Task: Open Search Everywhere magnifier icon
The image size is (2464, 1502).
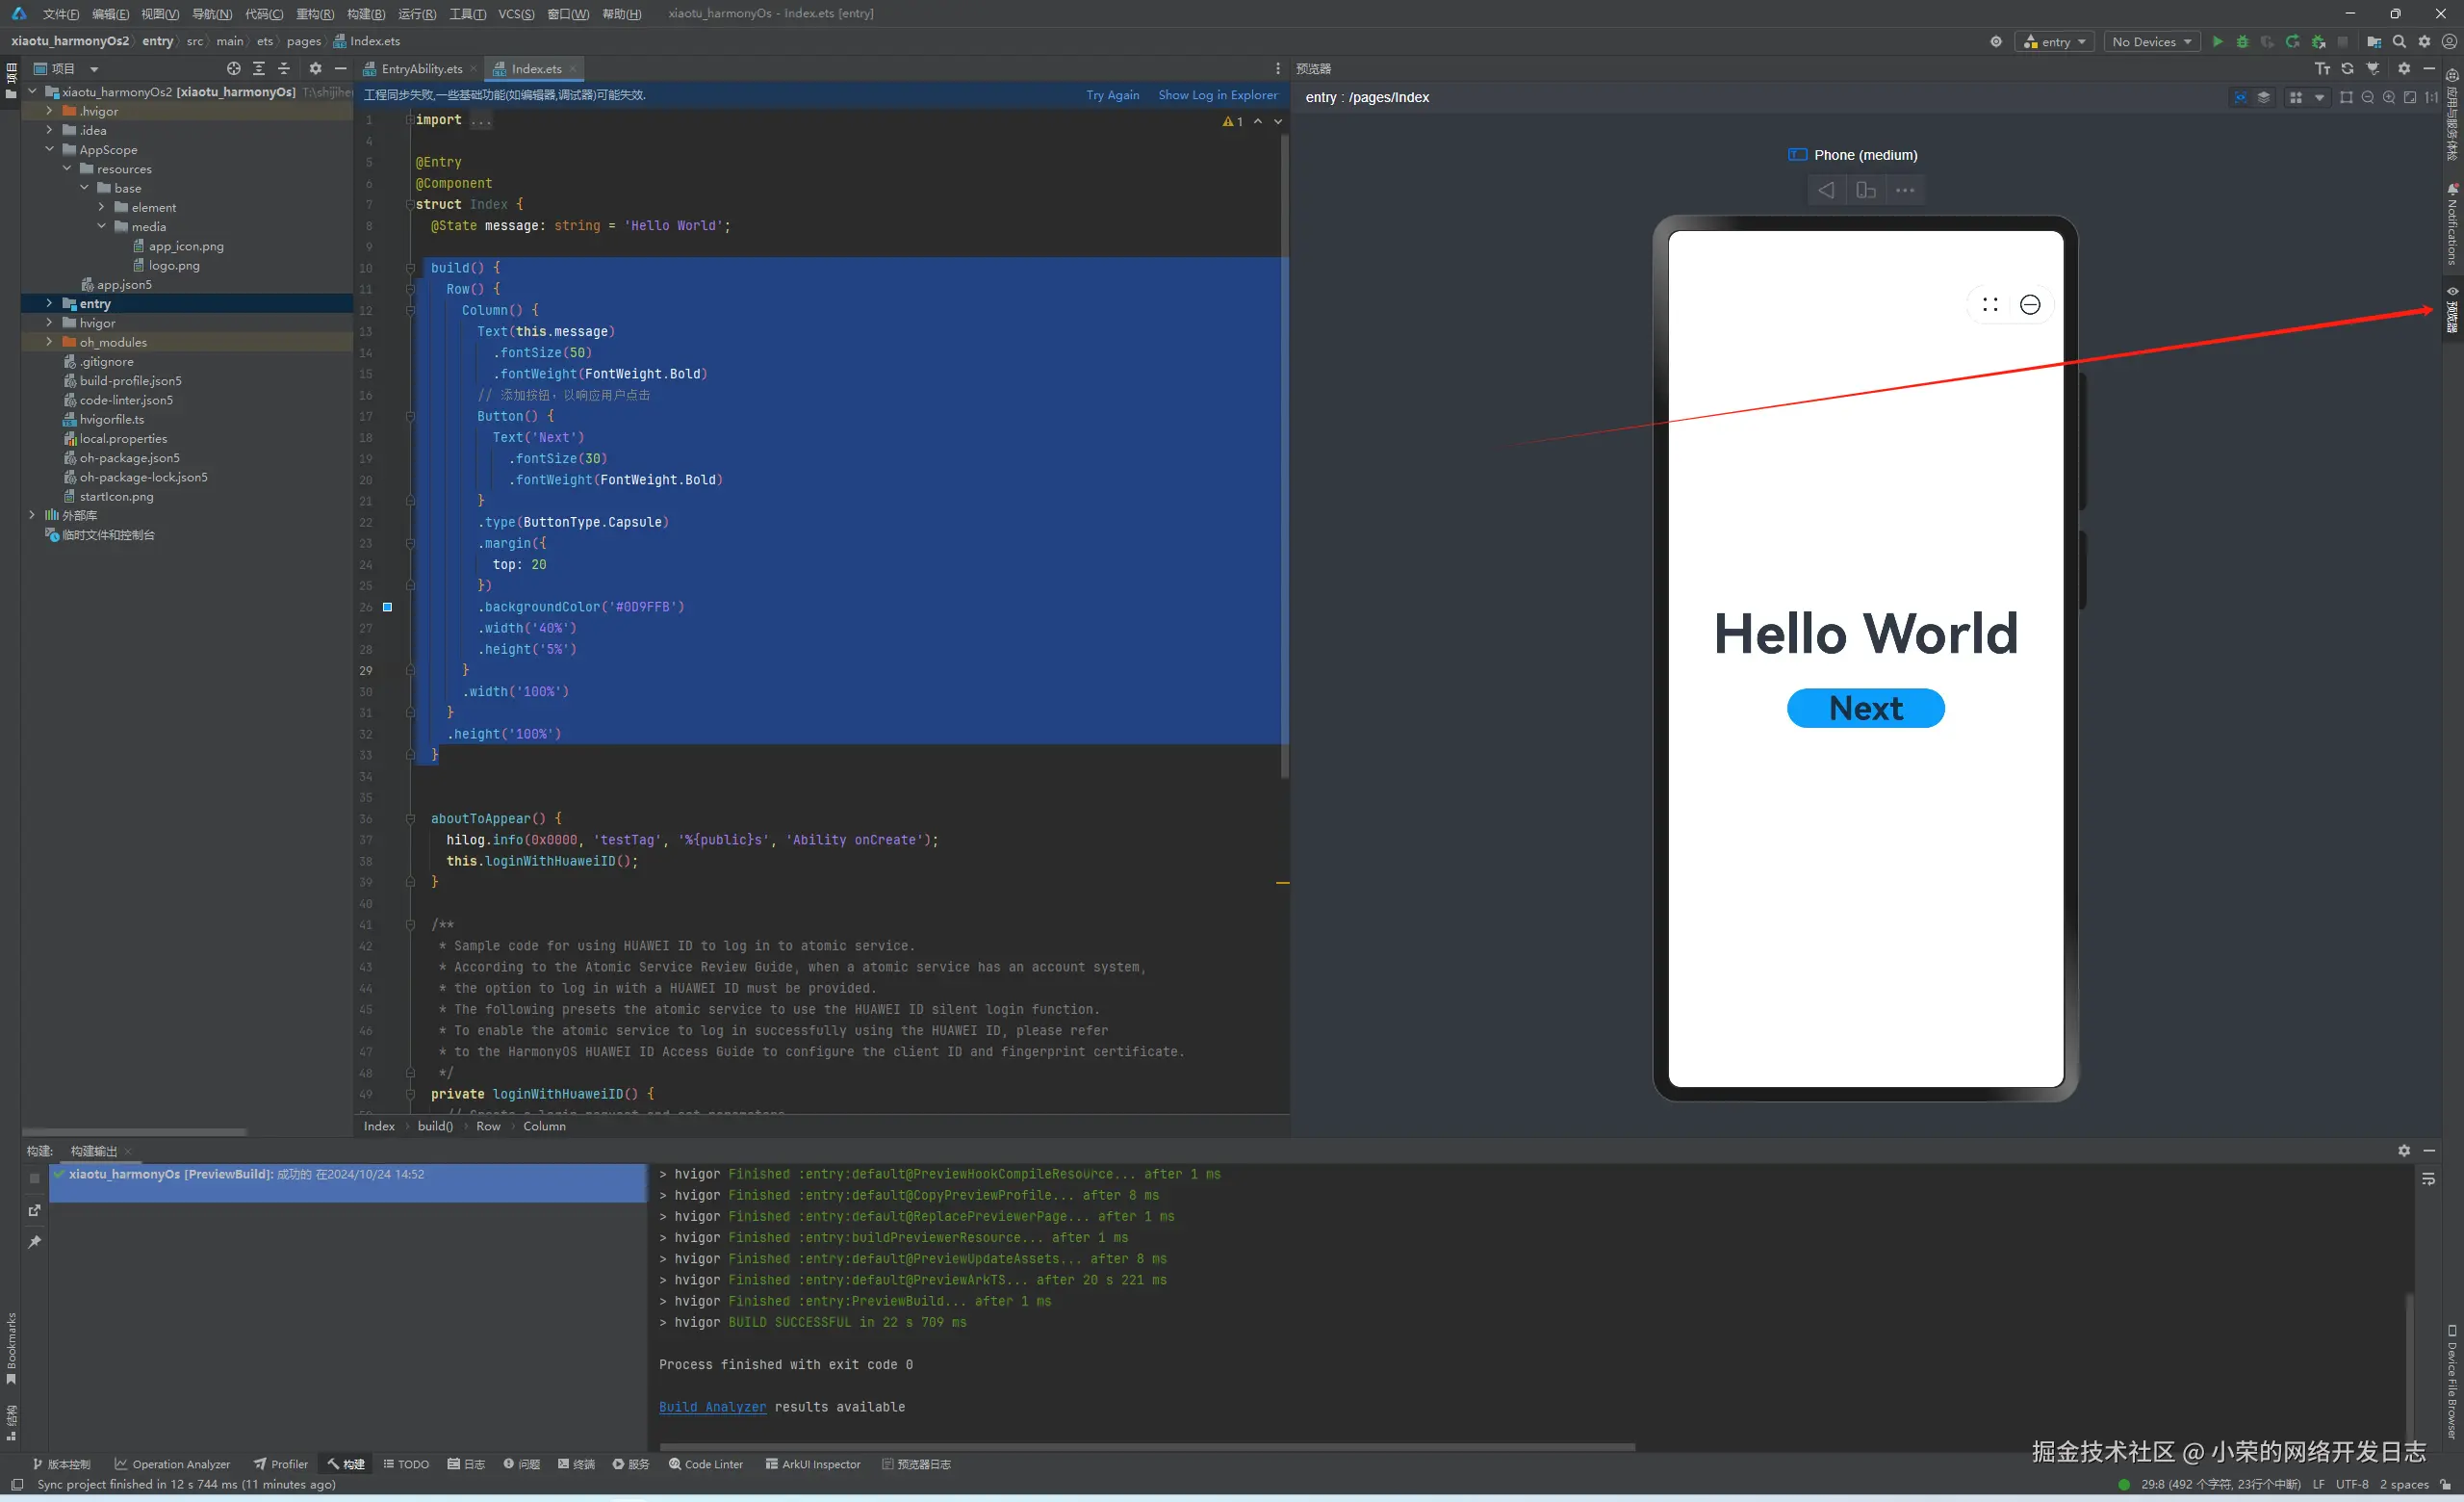Action: pyautogui.click(x=2399, y=41)
